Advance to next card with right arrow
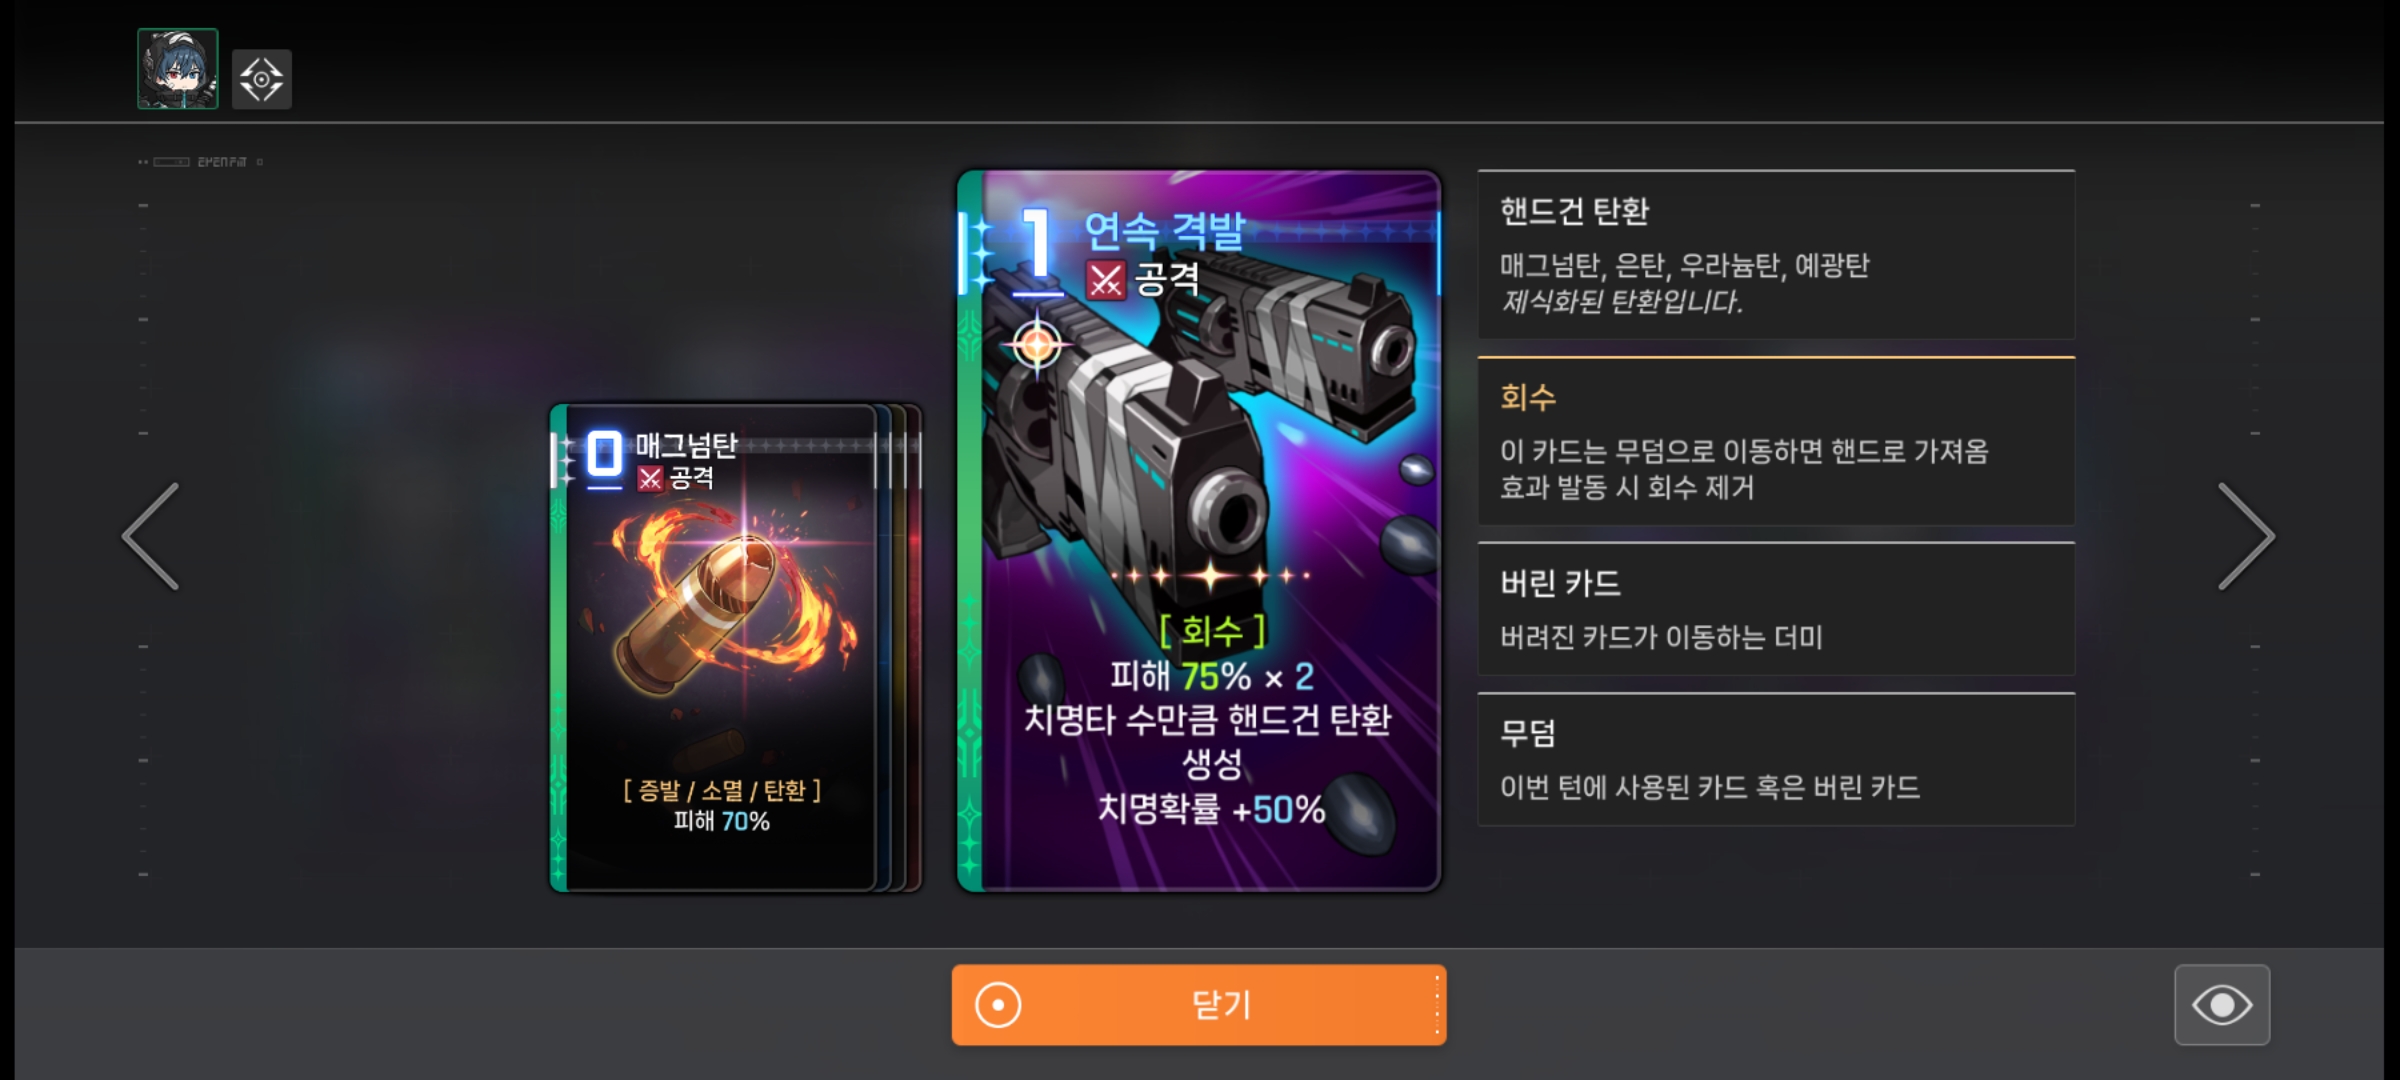This screenshot has width=2400, height=1080. (x=2246, y=537)
